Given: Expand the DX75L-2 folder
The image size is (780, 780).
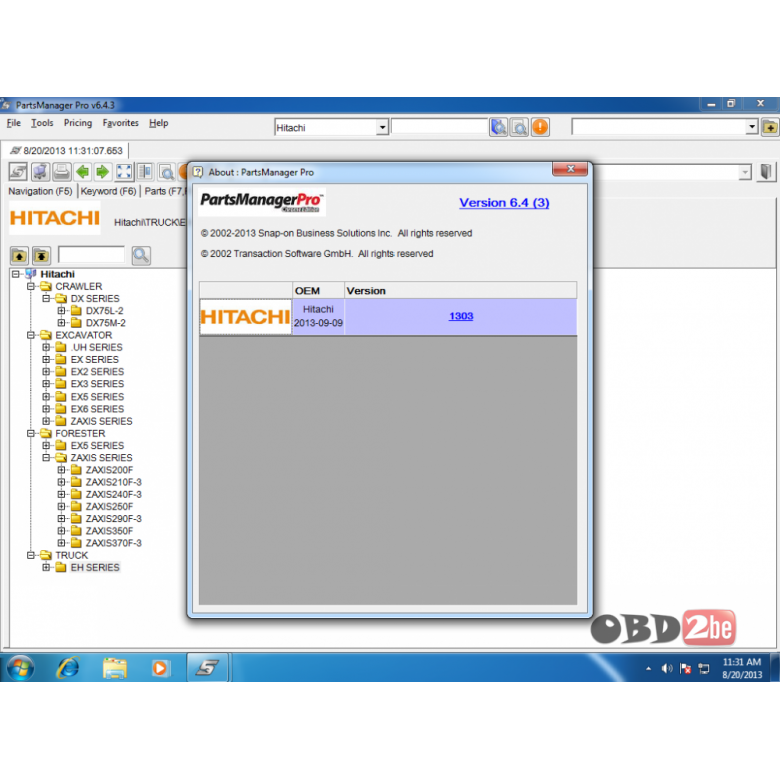Looking at the screenshot, I should [61, 311].
